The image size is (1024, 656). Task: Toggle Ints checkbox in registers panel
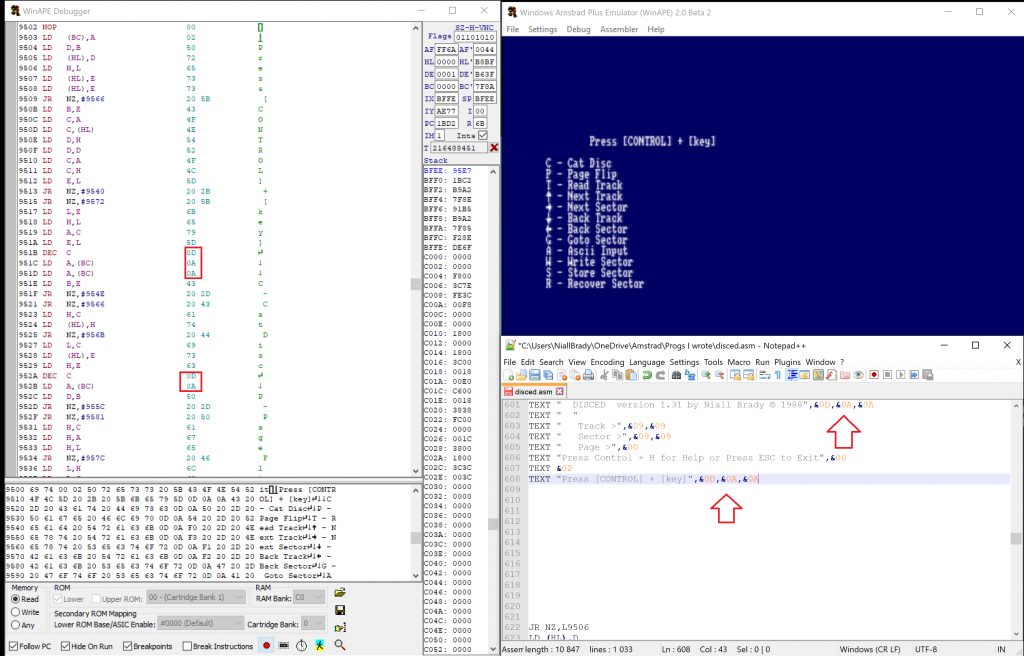coord(483,135)
